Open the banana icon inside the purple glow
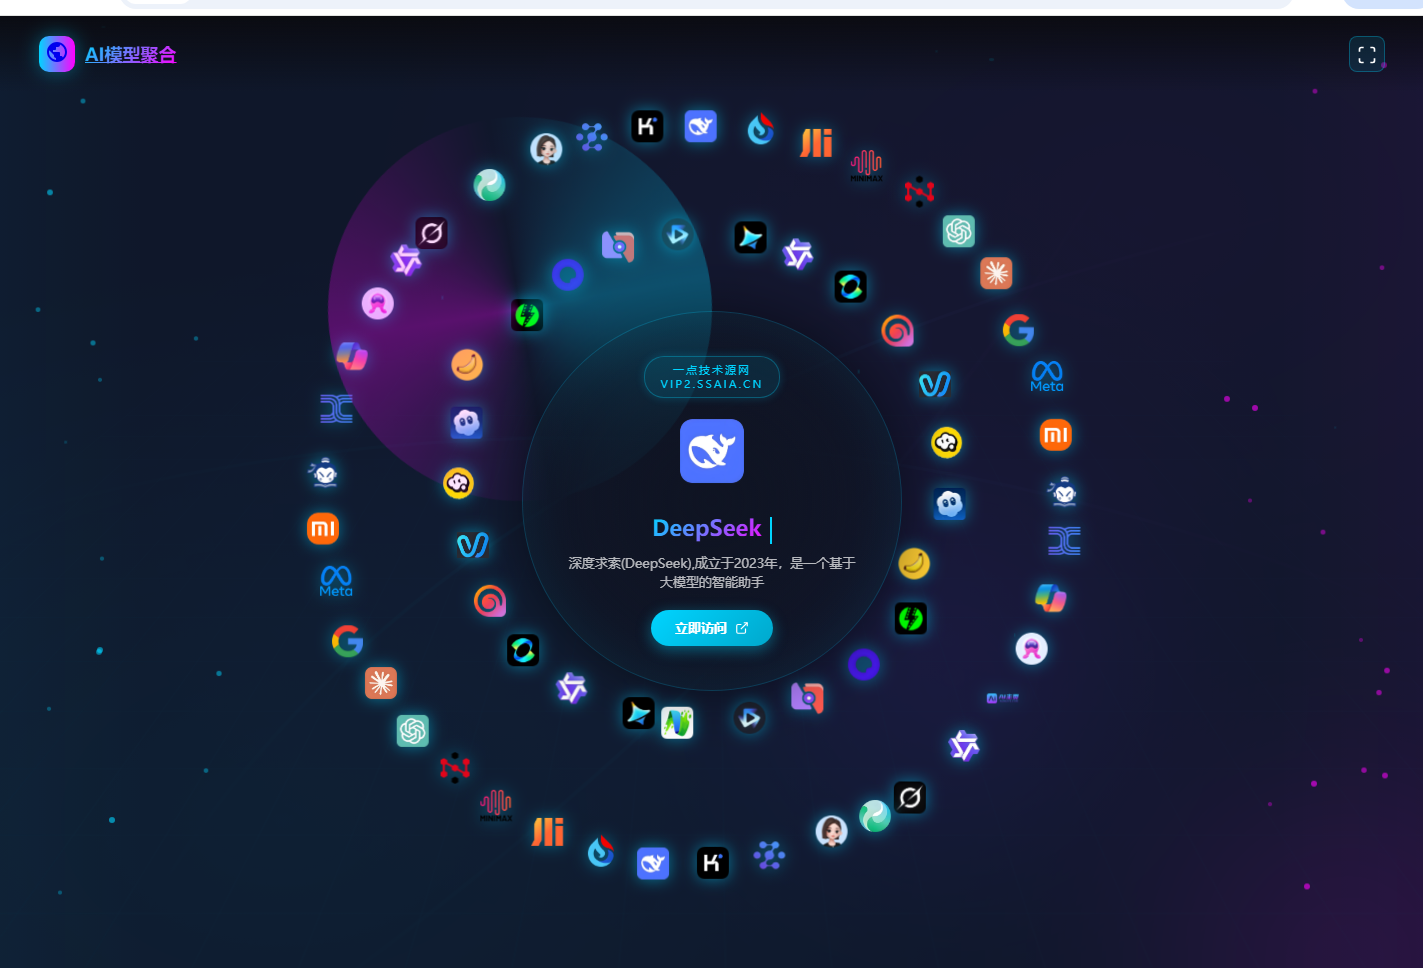Image resolution: width=1423 pixels, height=968 pixels. click(x=467, y=365)
